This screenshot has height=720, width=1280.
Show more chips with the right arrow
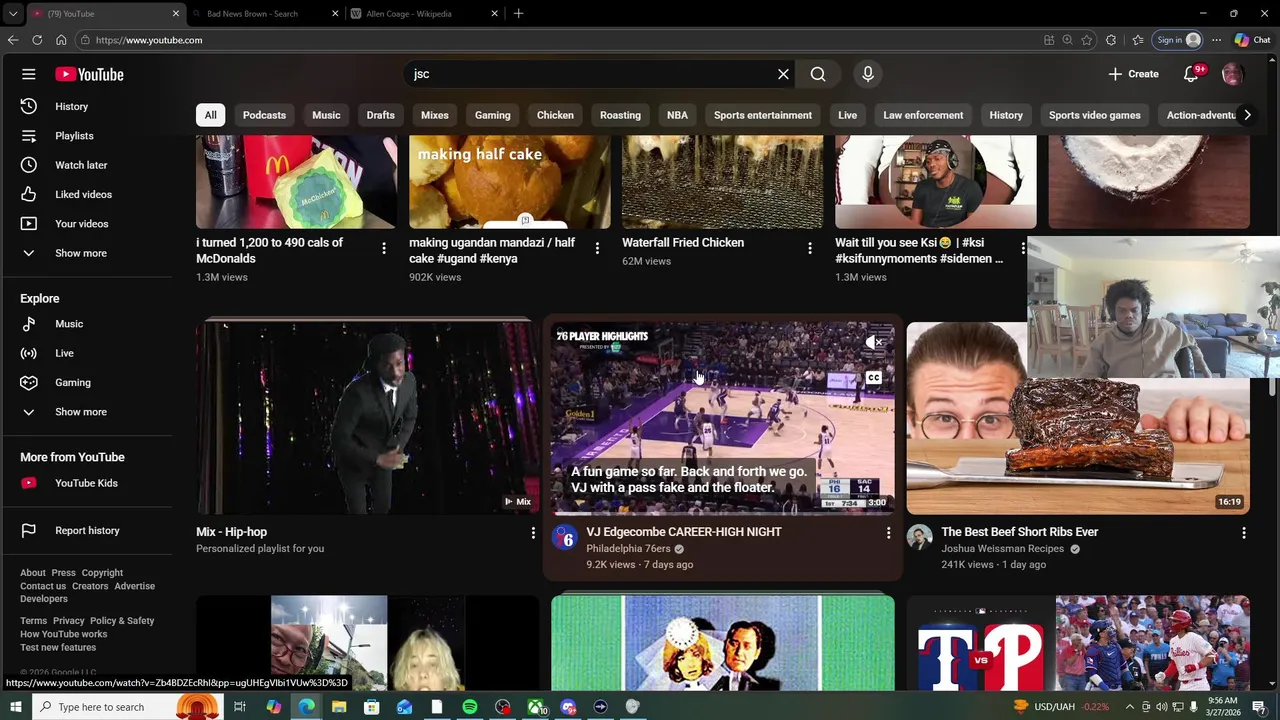coord(1247,115)
